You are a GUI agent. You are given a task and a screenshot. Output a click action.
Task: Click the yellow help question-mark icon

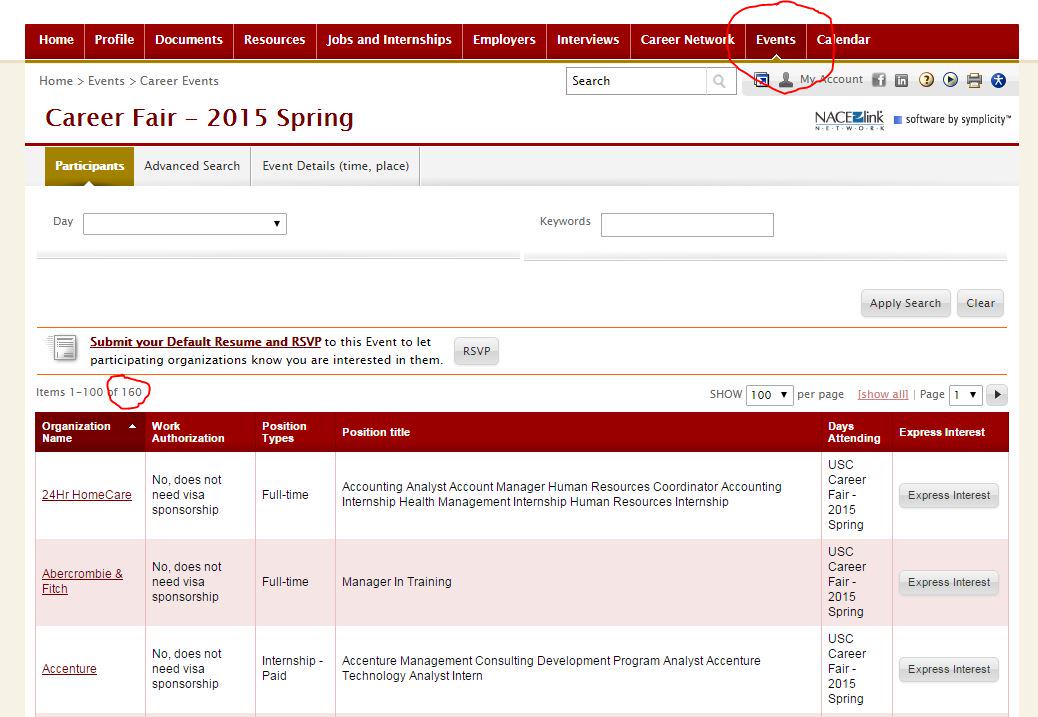[x=926, y=80]
